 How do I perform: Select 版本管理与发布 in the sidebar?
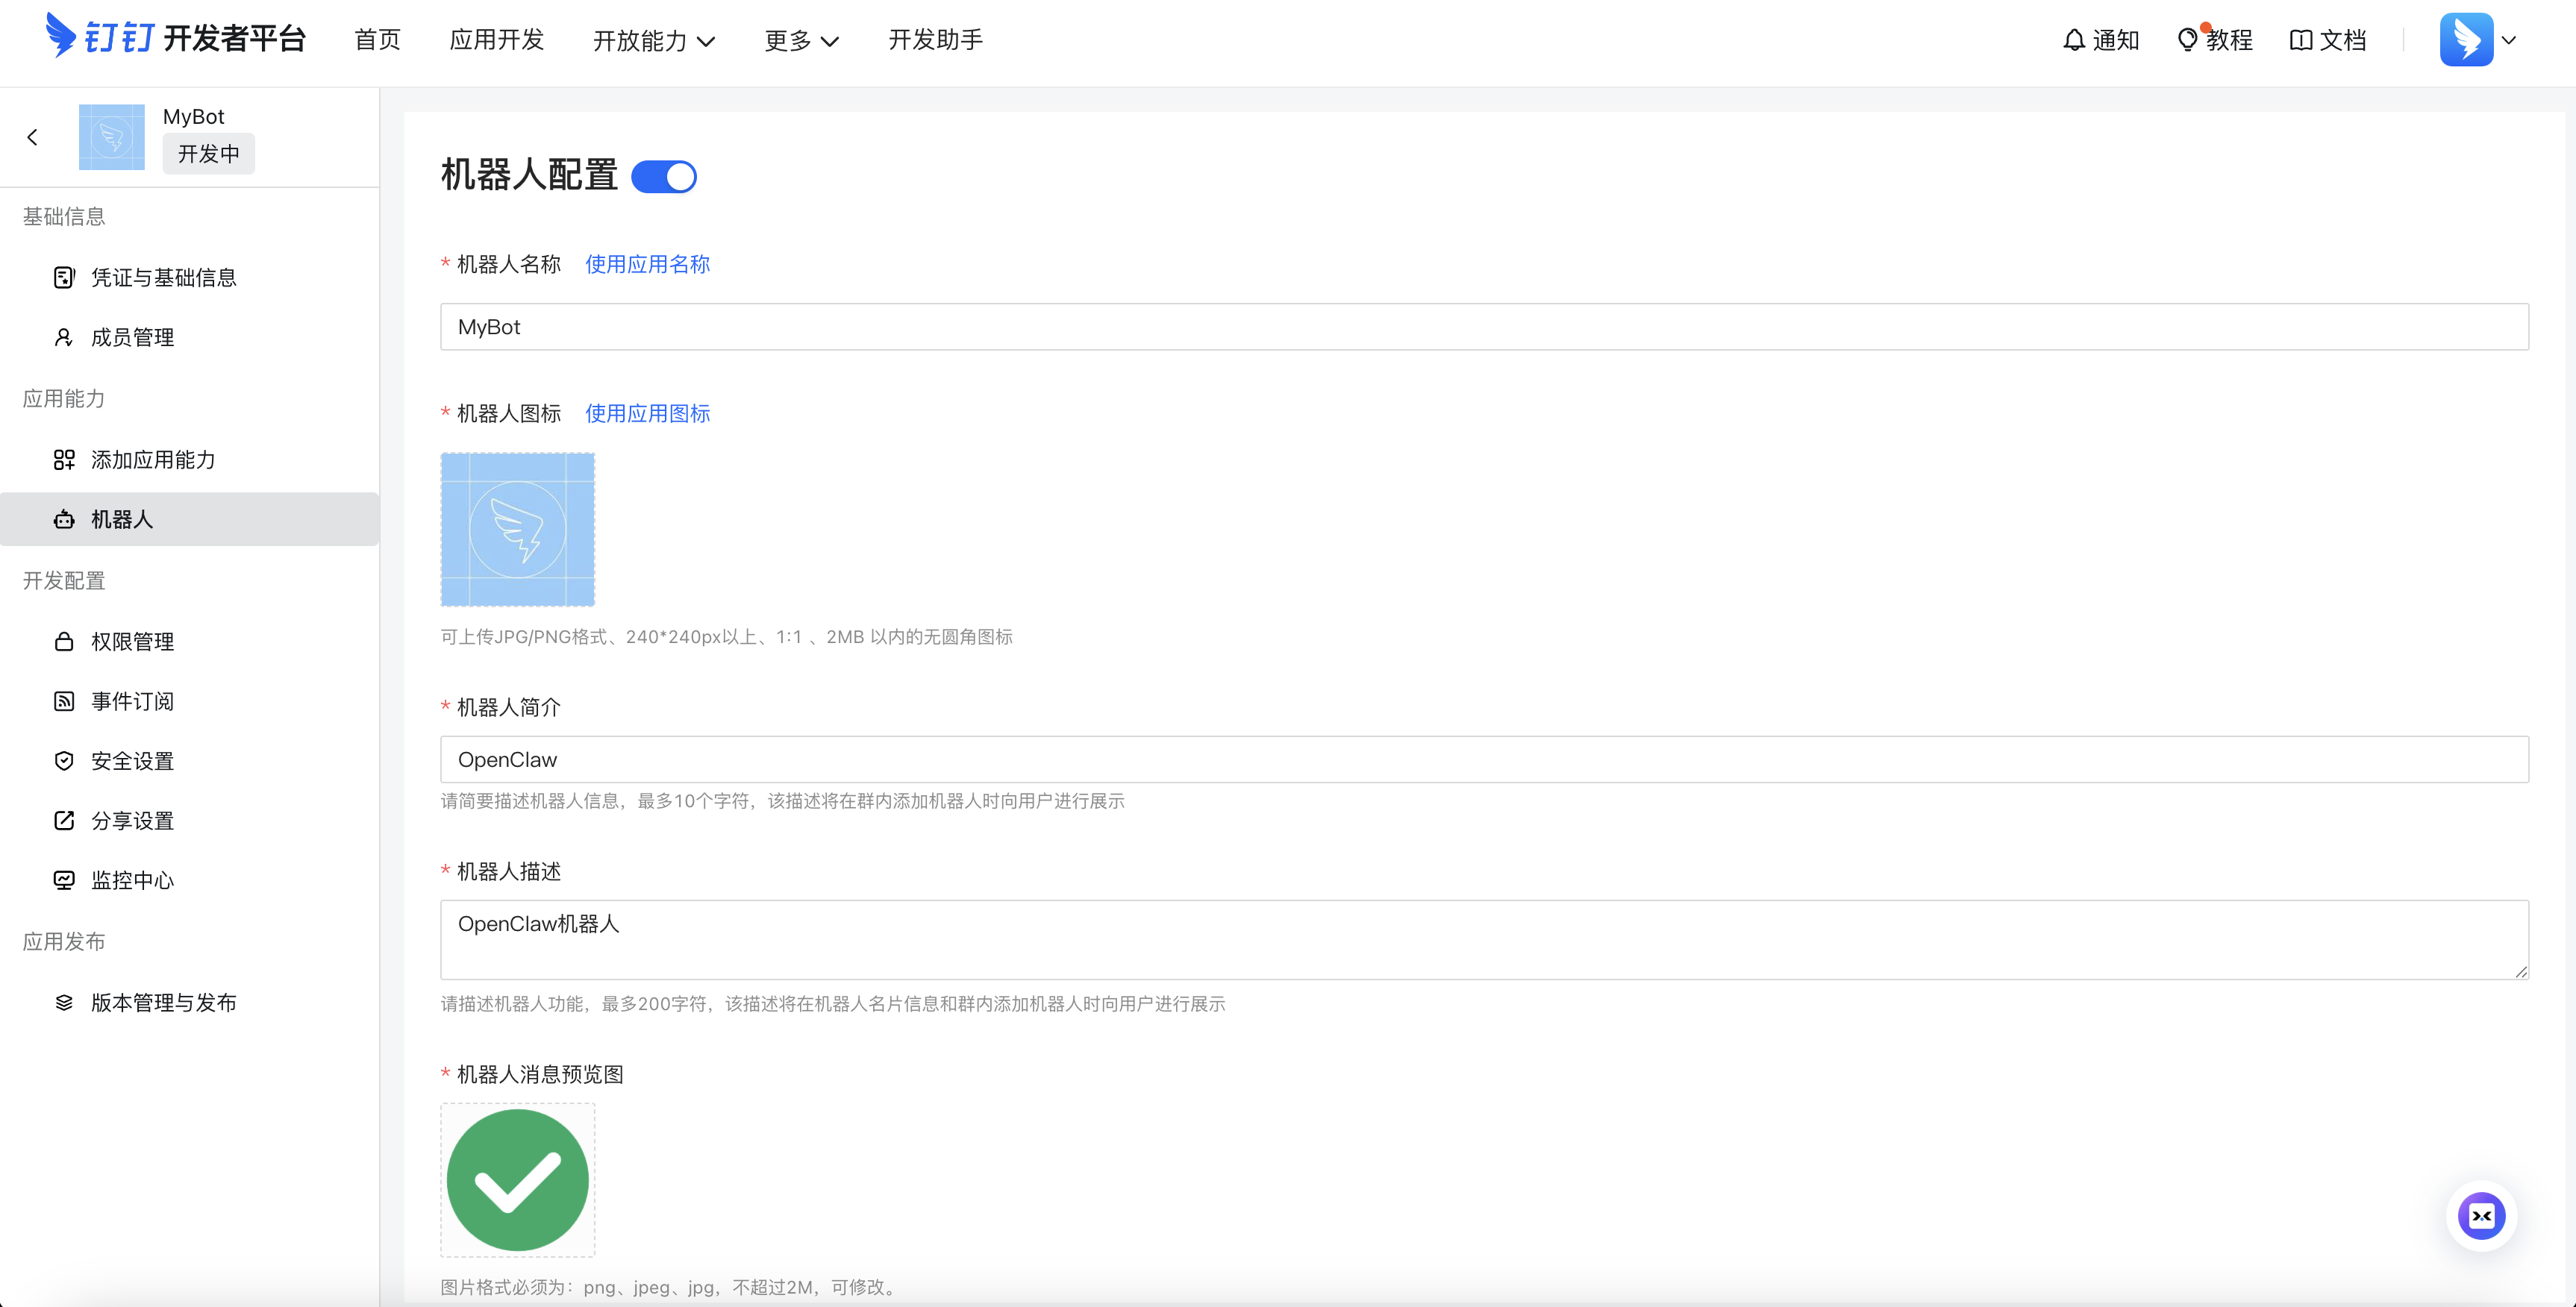coord(164,1002)
